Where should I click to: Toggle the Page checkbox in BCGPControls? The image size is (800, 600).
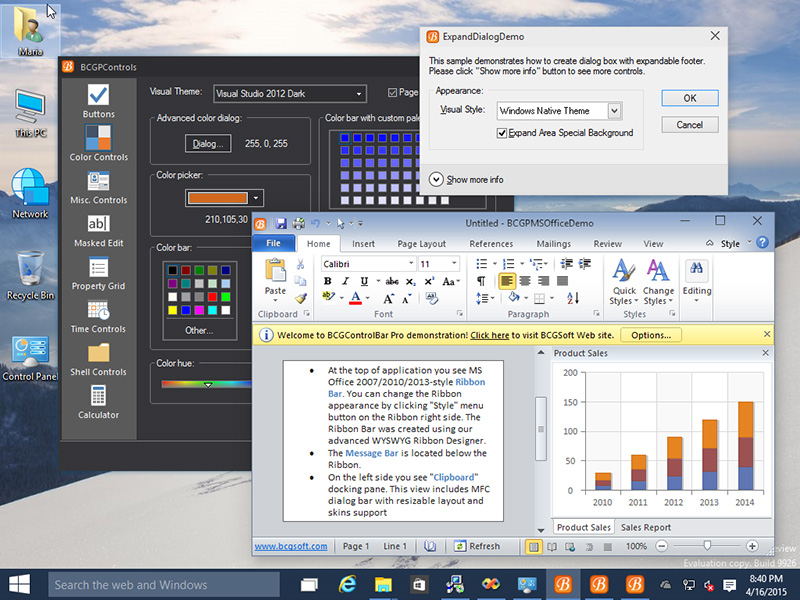coord(392,92)
